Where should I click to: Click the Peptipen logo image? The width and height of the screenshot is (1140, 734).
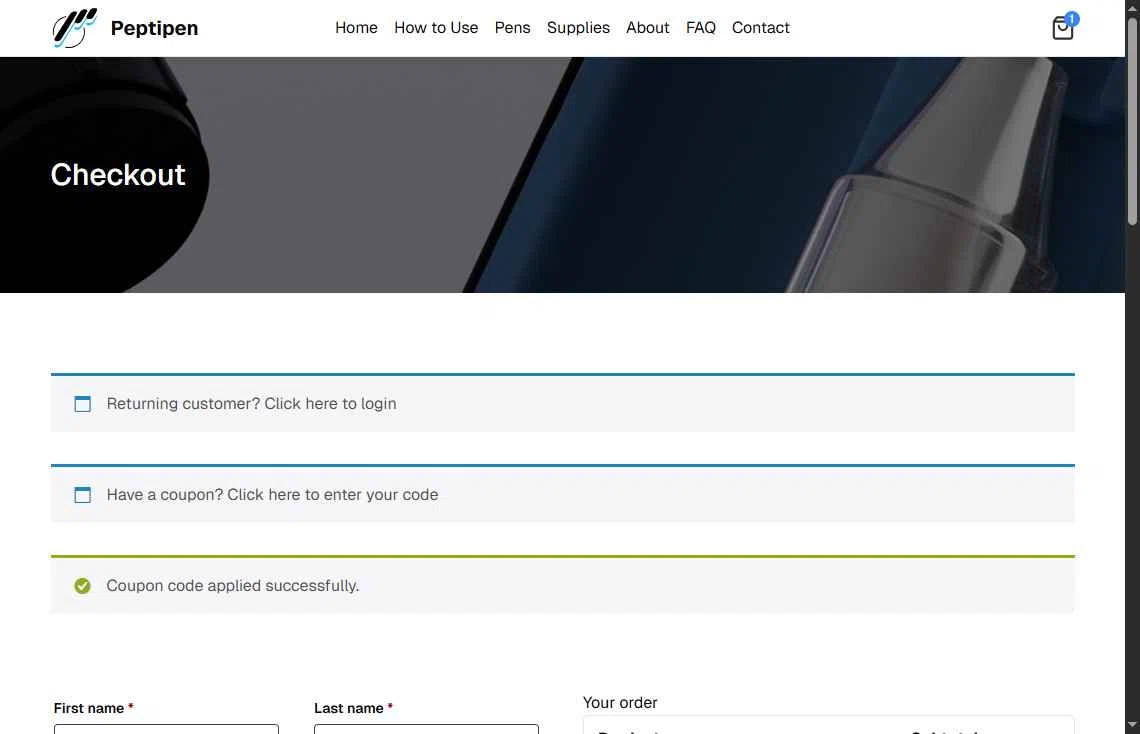coord(75,28)
